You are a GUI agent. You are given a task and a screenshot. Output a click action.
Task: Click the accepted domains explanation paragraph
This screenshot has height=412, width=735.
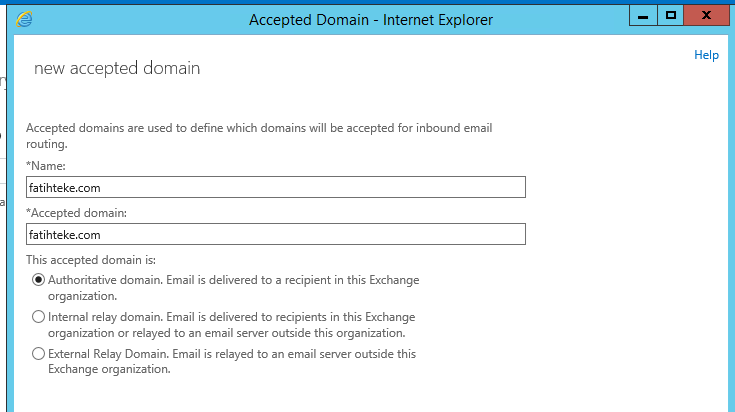259,135
